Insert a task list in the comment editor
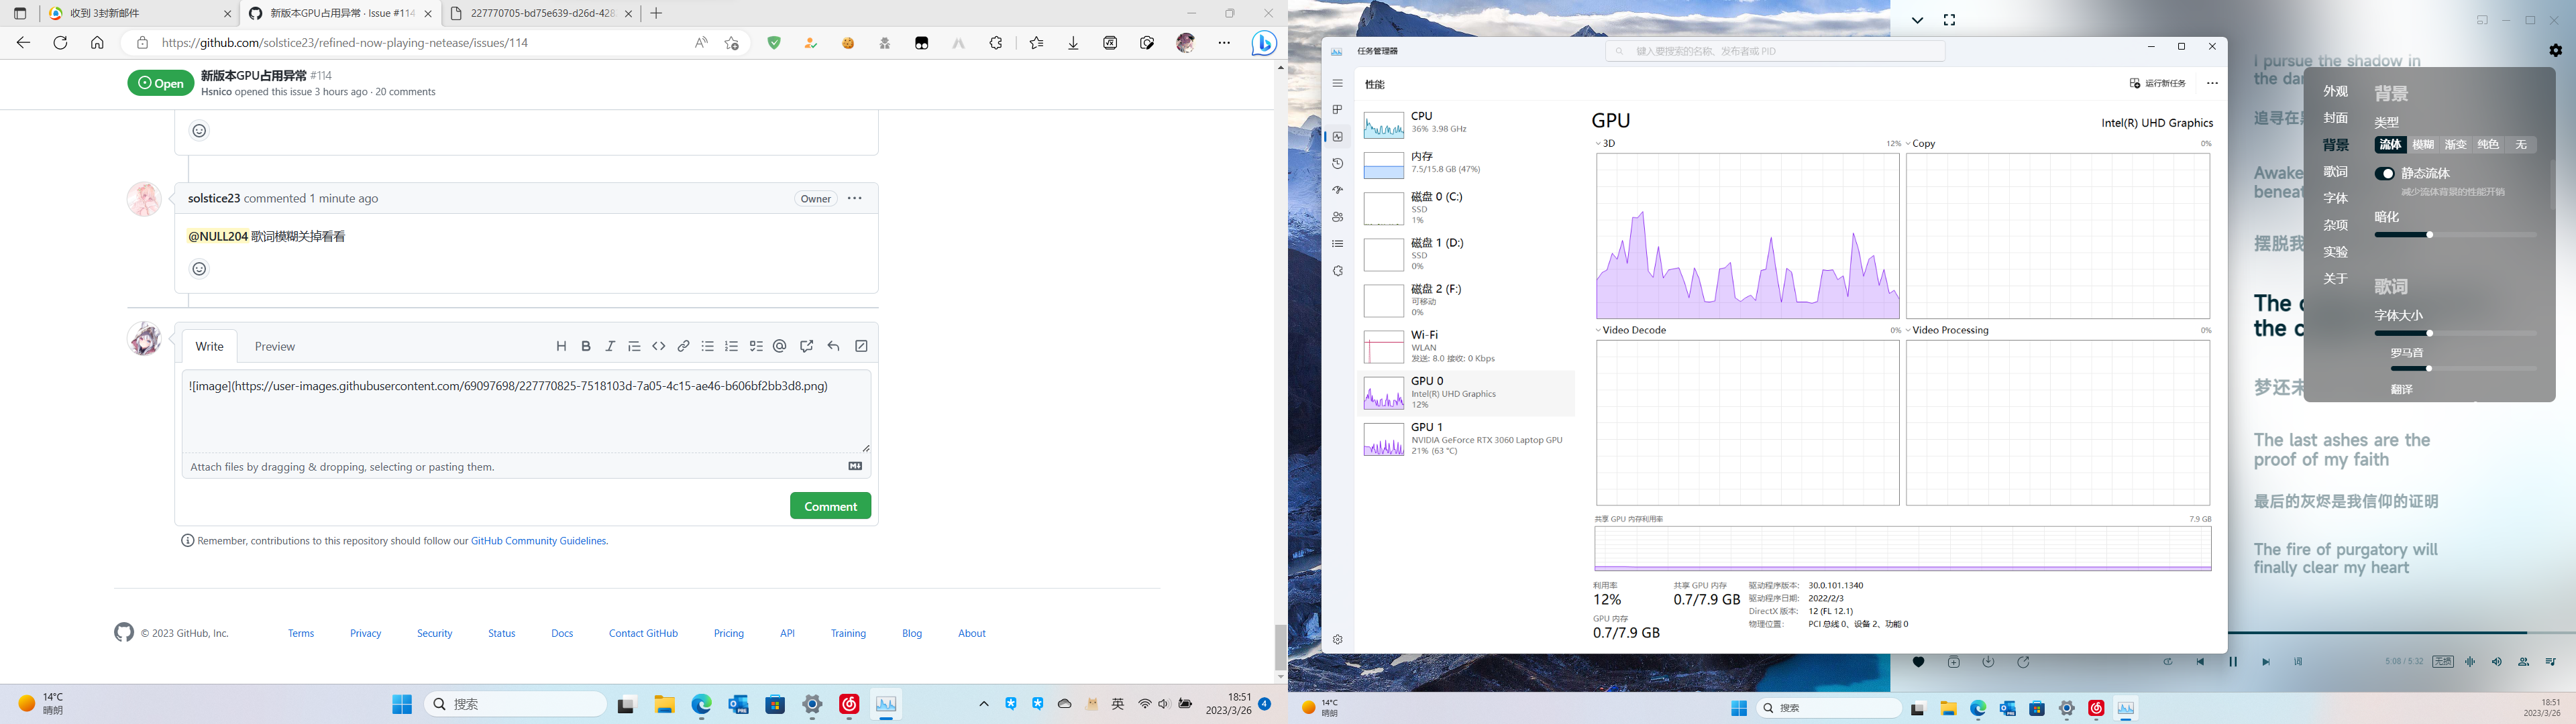The width and height of the screenshot is (2576, 724). [x=757, y=345]
